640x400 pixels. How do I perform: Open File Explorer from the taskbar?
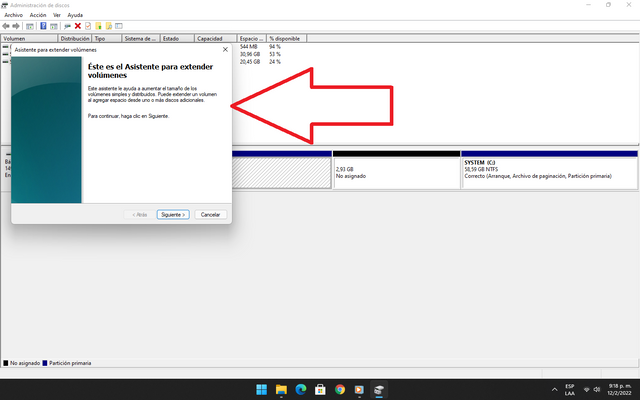coord(281,389)
